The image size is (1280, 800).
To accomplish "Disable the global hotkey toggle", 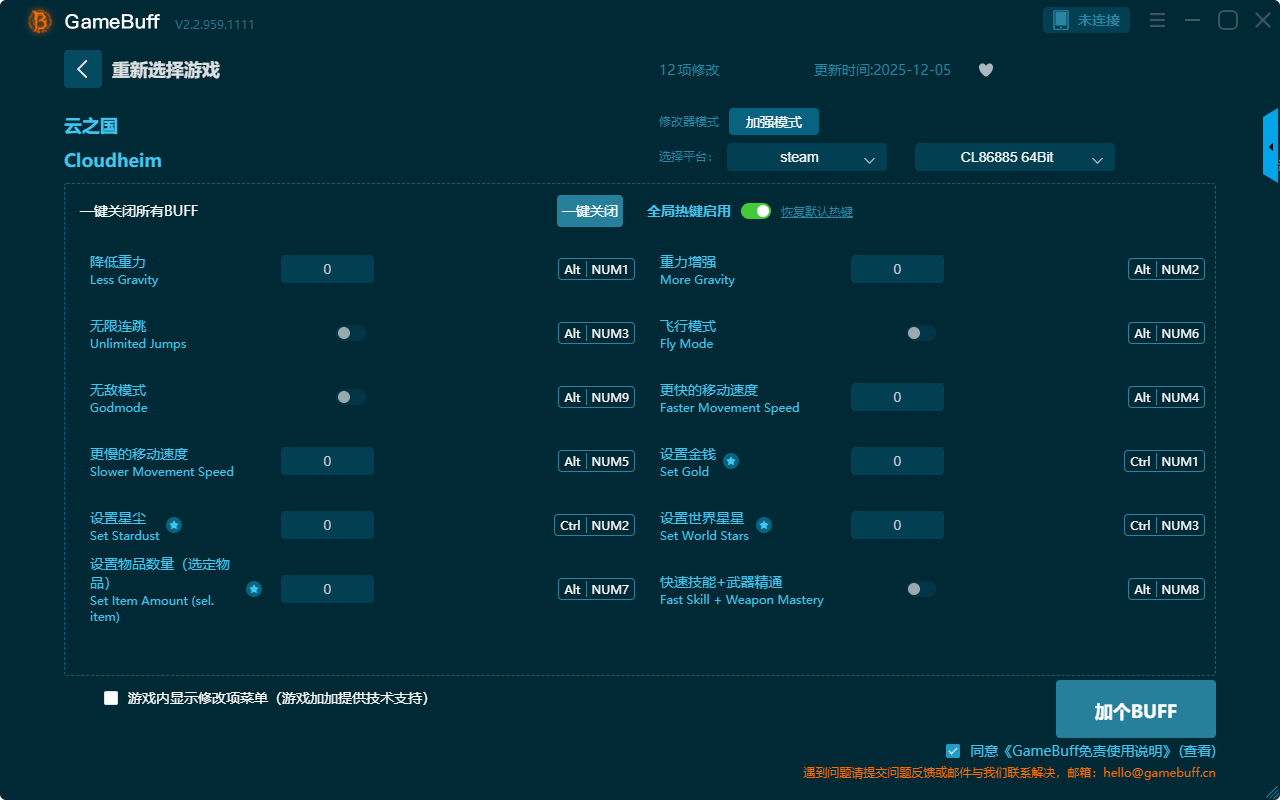I will coord(756,211).
